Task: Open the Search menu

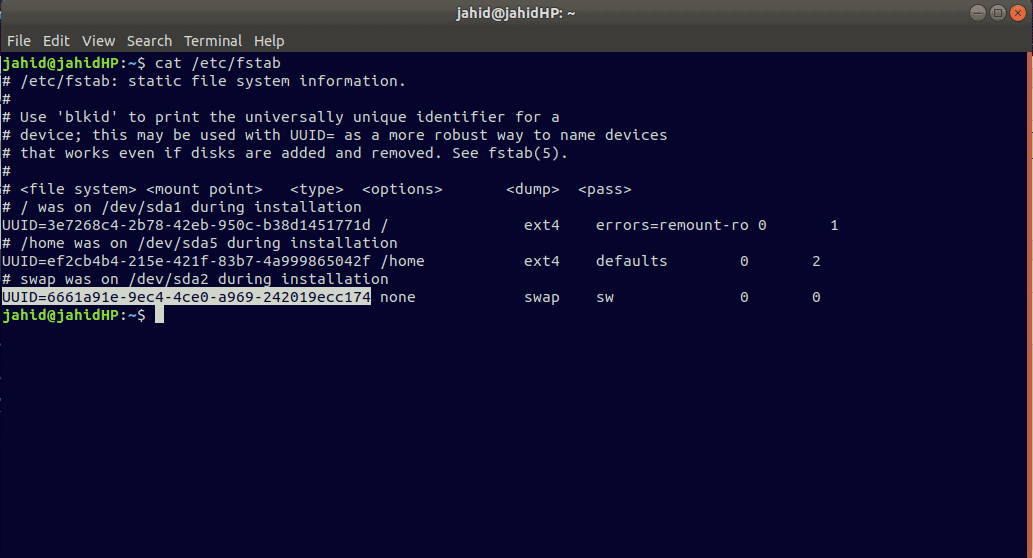Action: (x=149, y=41)
